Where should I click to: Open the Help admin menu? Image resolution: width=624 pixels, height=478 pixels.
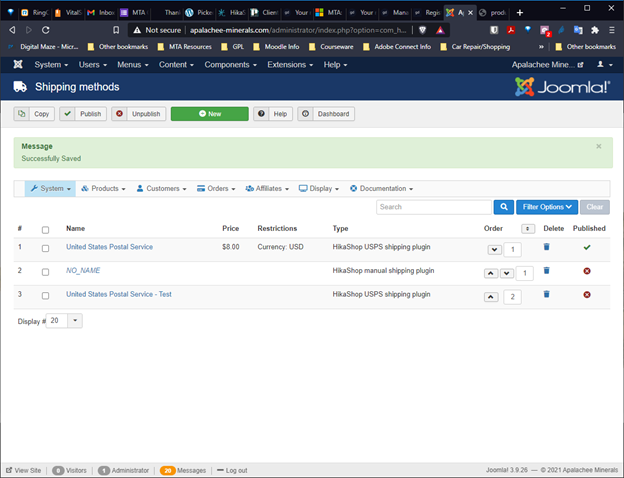tap(335, 64)
